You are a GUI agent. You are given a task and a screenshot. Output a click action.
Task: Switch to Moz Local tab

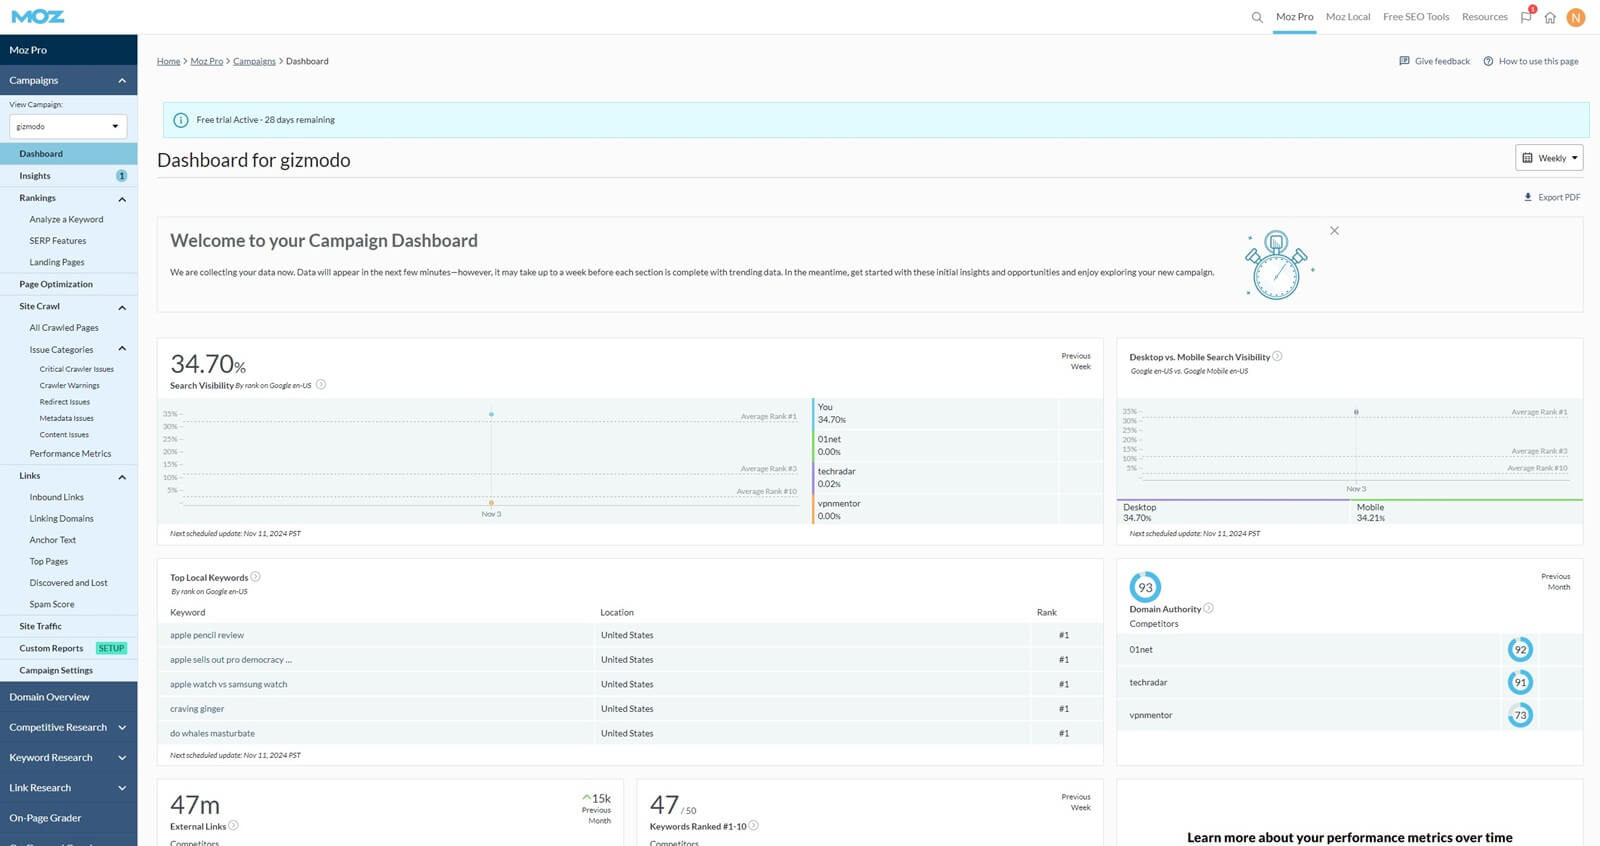coord(1348,17)
